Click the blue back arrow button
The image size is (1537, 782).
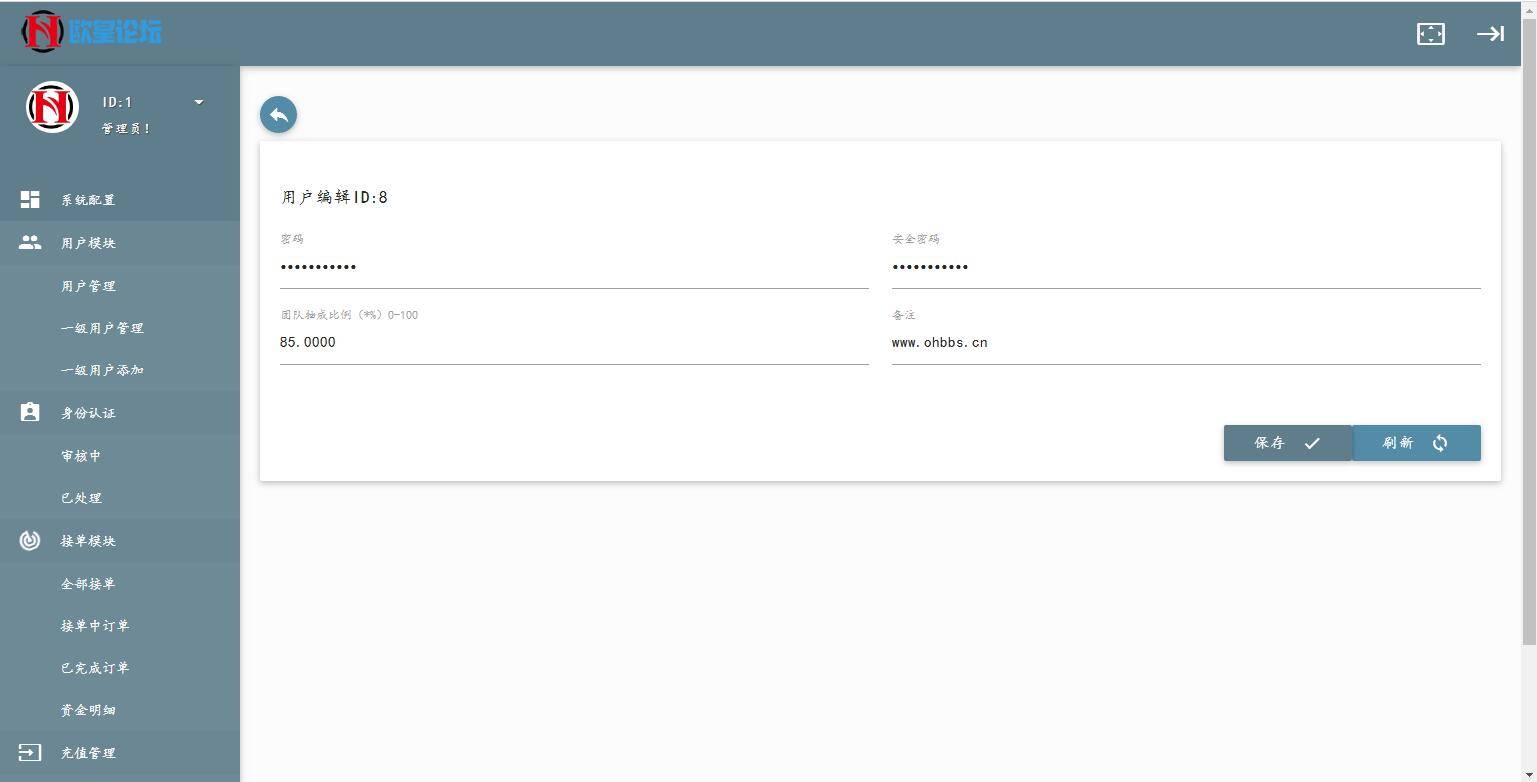click(x=278, y=115)
